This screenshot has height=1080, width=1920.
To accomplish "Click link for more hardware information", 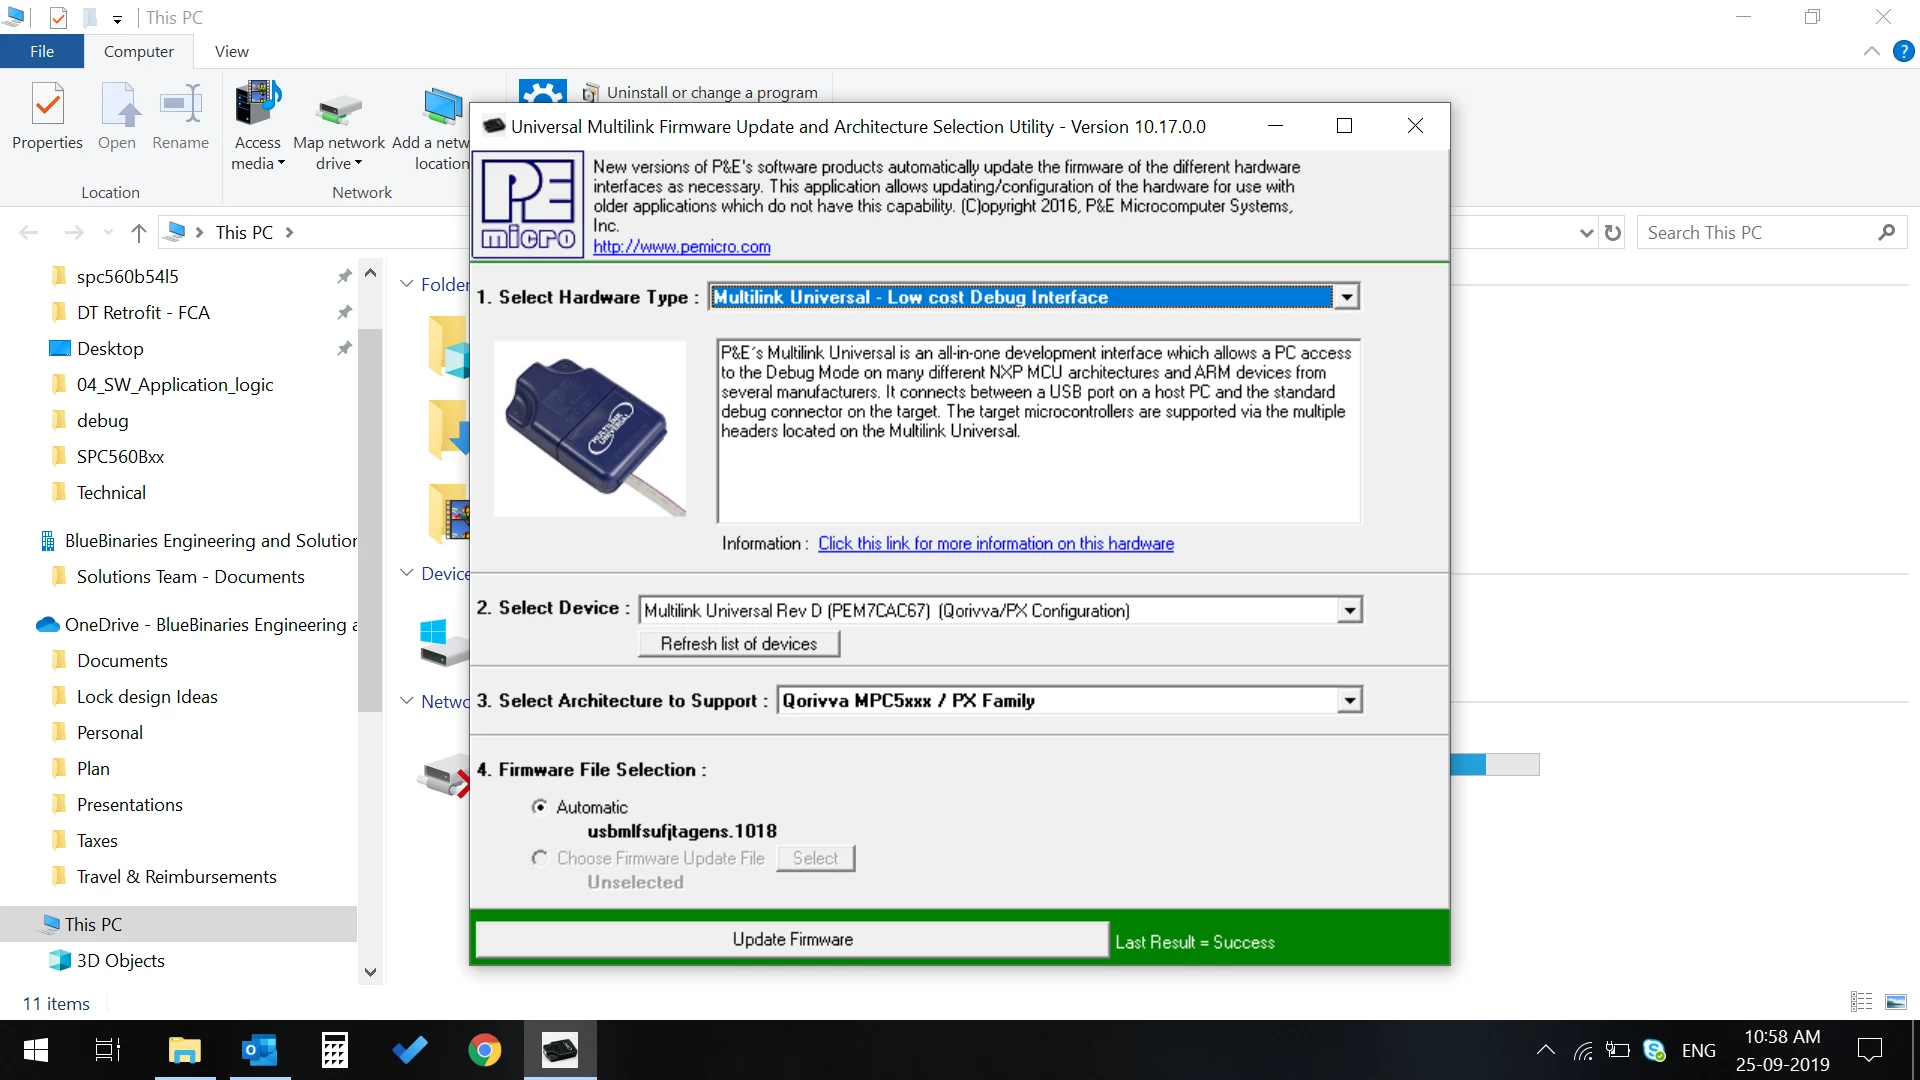I will [x=996, y=543].
